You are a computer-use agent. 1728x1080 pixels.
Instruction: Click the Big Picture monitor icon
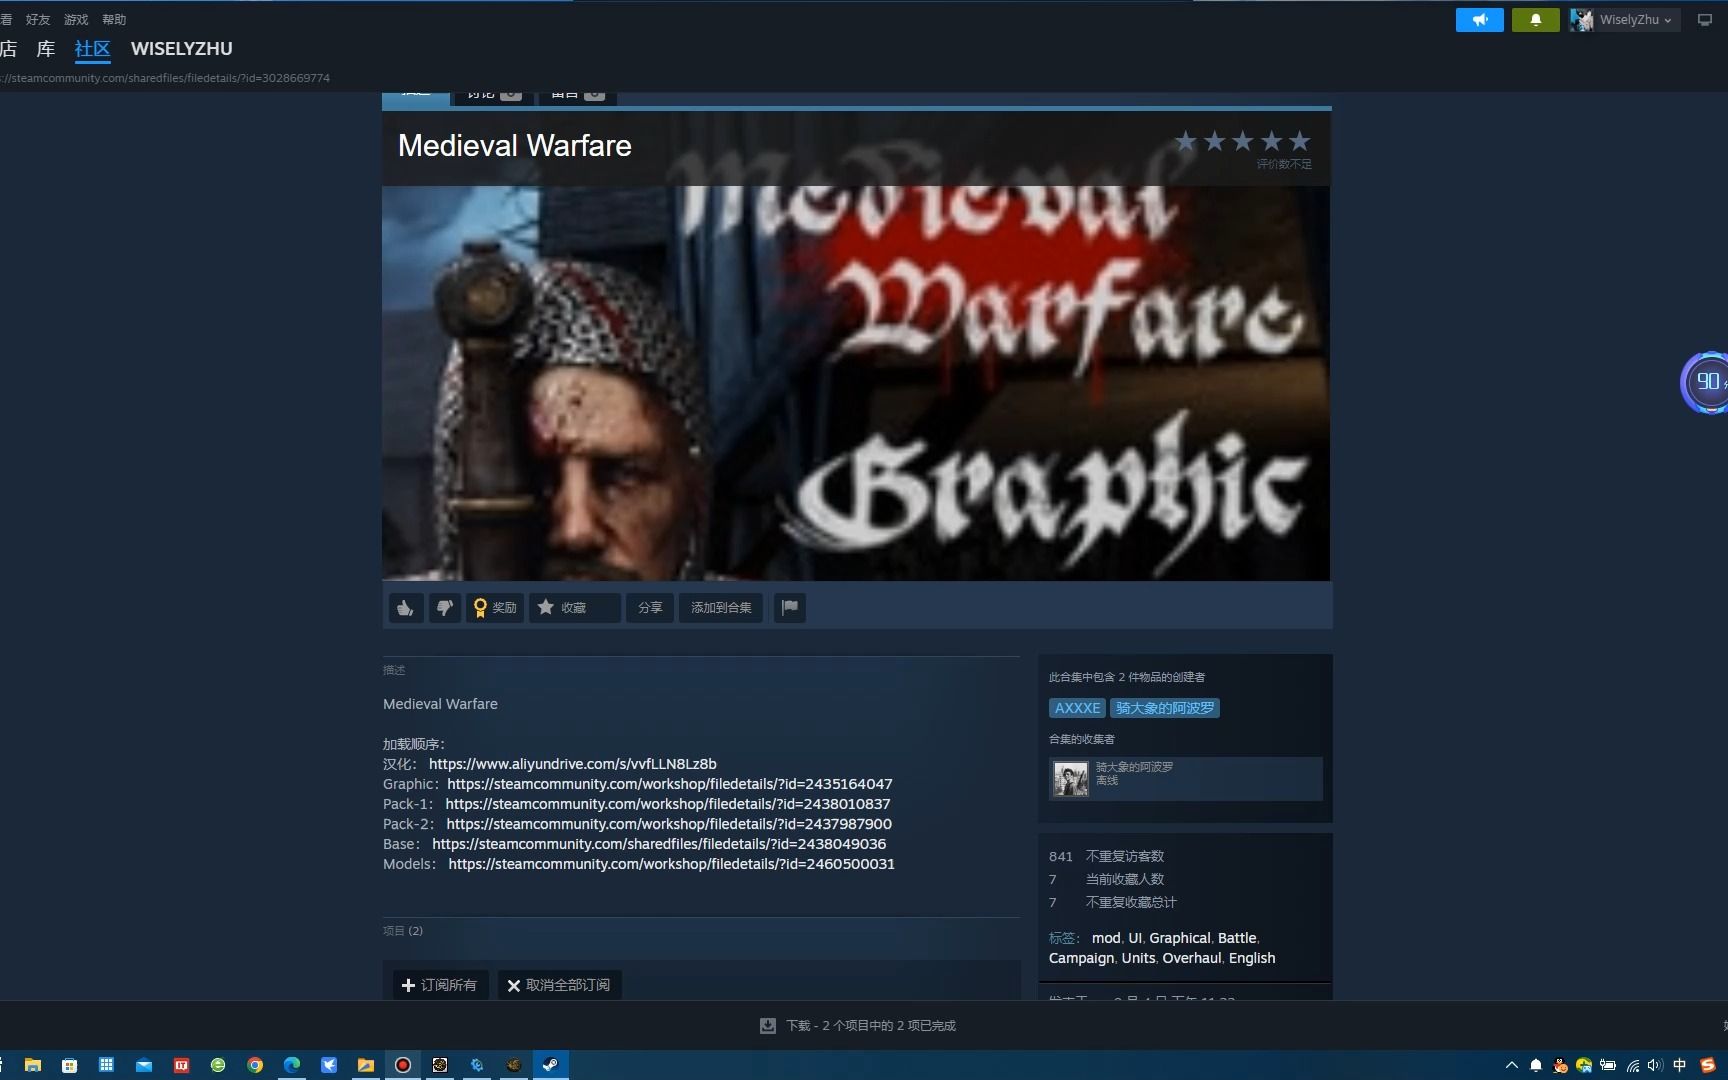tap(1705, 20)
